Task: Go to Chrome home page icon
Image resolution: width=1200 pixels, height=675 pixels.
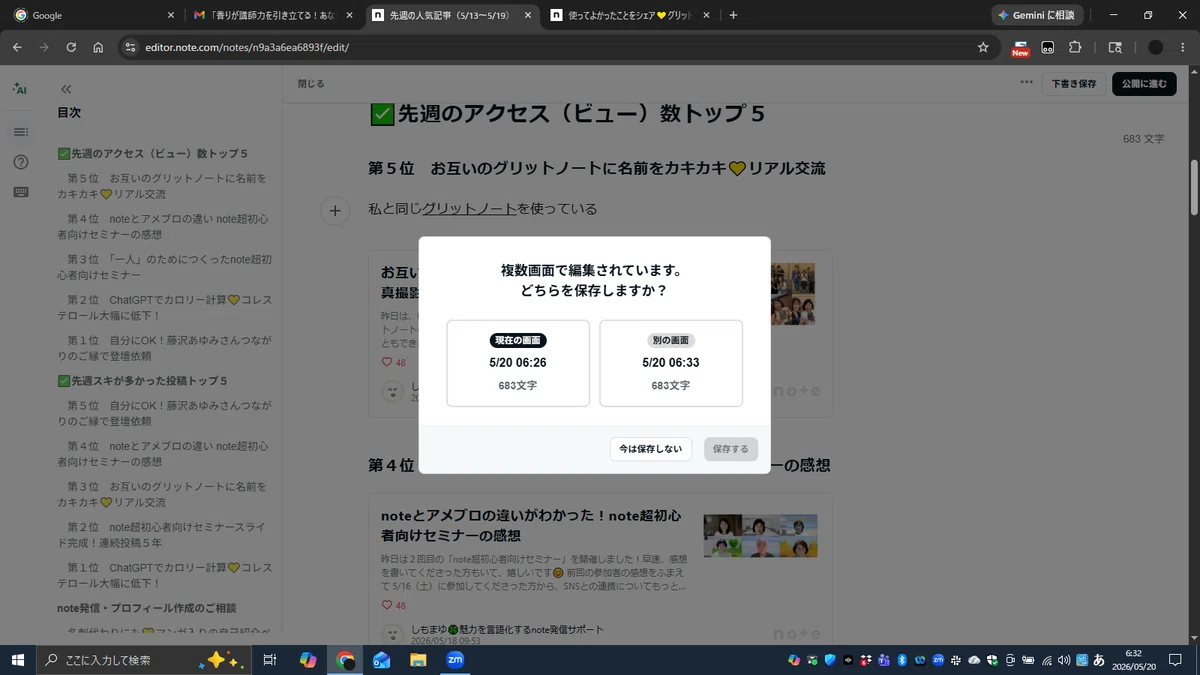Action: [98, 47]
